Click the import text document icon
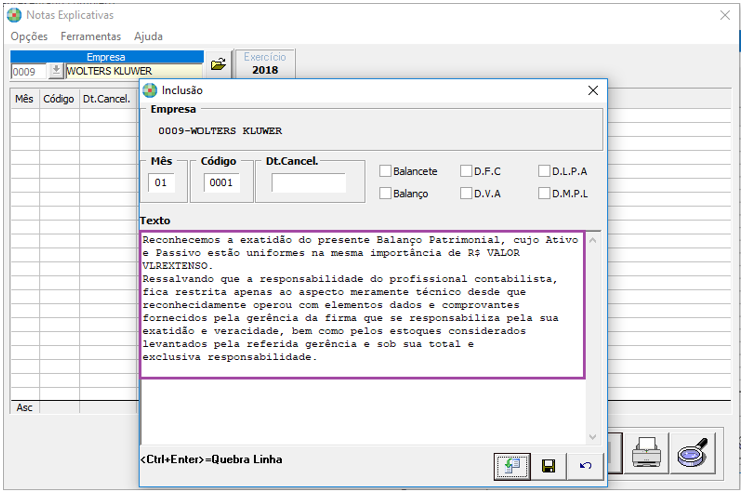The width and height of the screenshot is (746, 496). pos(512,467)
